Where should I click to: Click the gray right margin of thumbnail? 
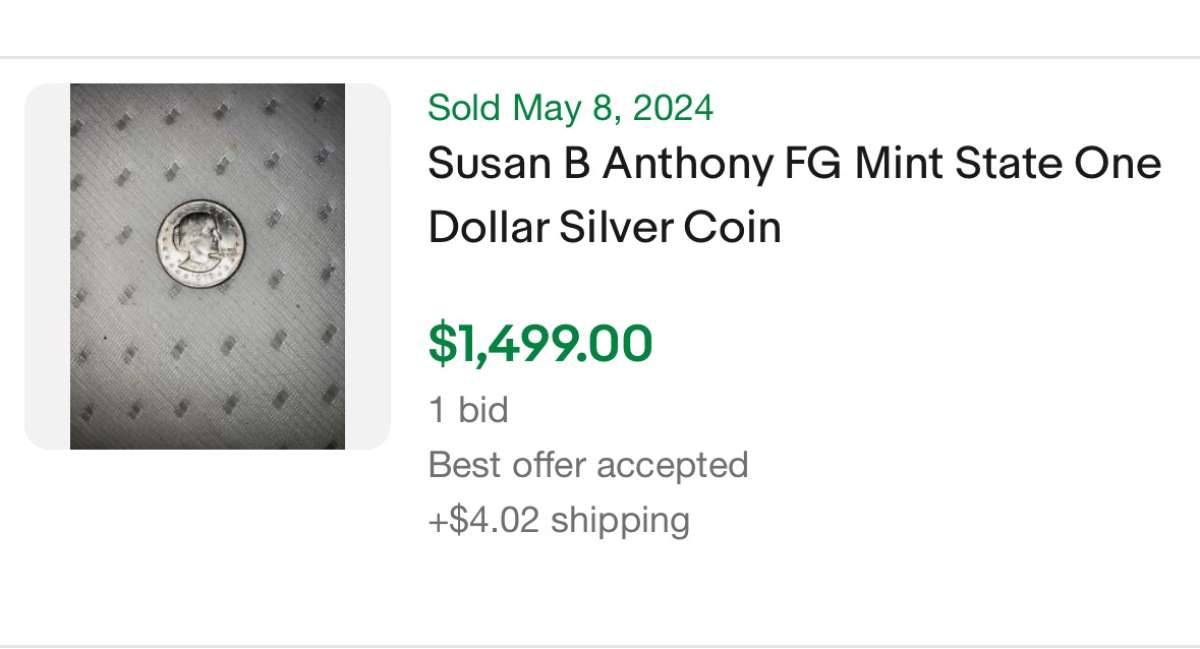[367, 266]
